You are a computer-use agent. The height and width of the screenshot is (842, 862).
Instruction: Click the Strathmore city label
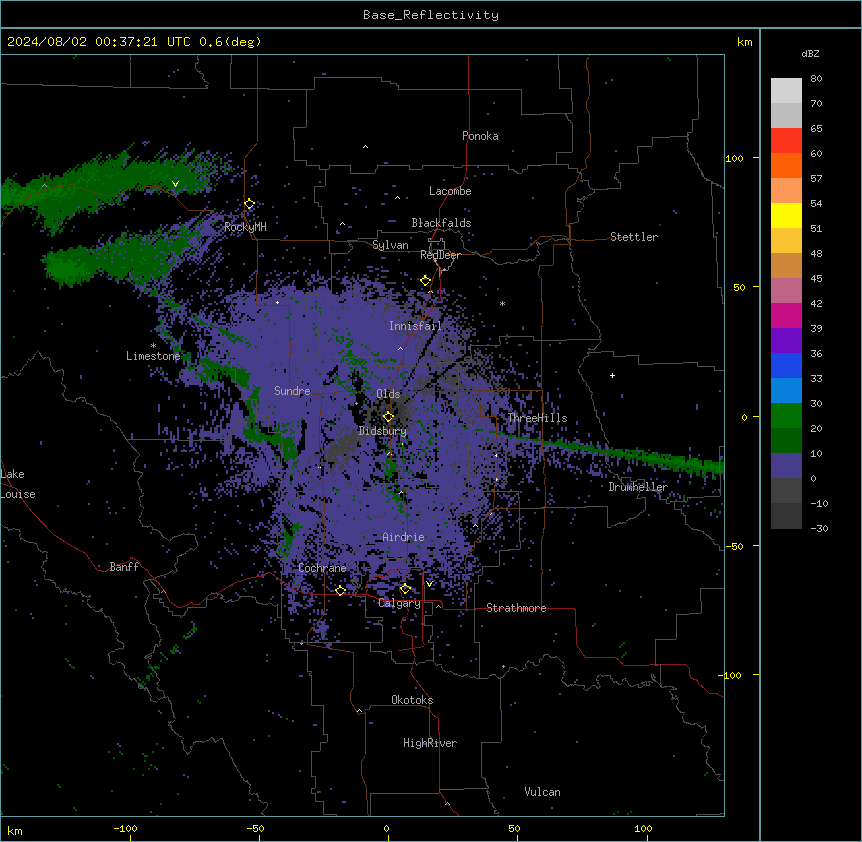516,608
